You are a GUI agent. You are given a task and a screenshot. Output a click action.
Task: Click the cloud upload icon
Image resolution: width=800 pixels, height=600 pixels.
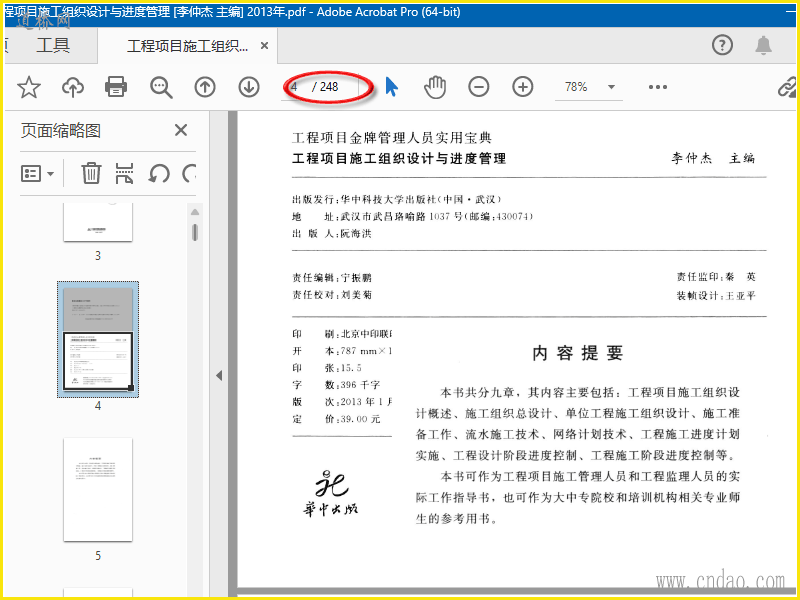pos(73,87)
